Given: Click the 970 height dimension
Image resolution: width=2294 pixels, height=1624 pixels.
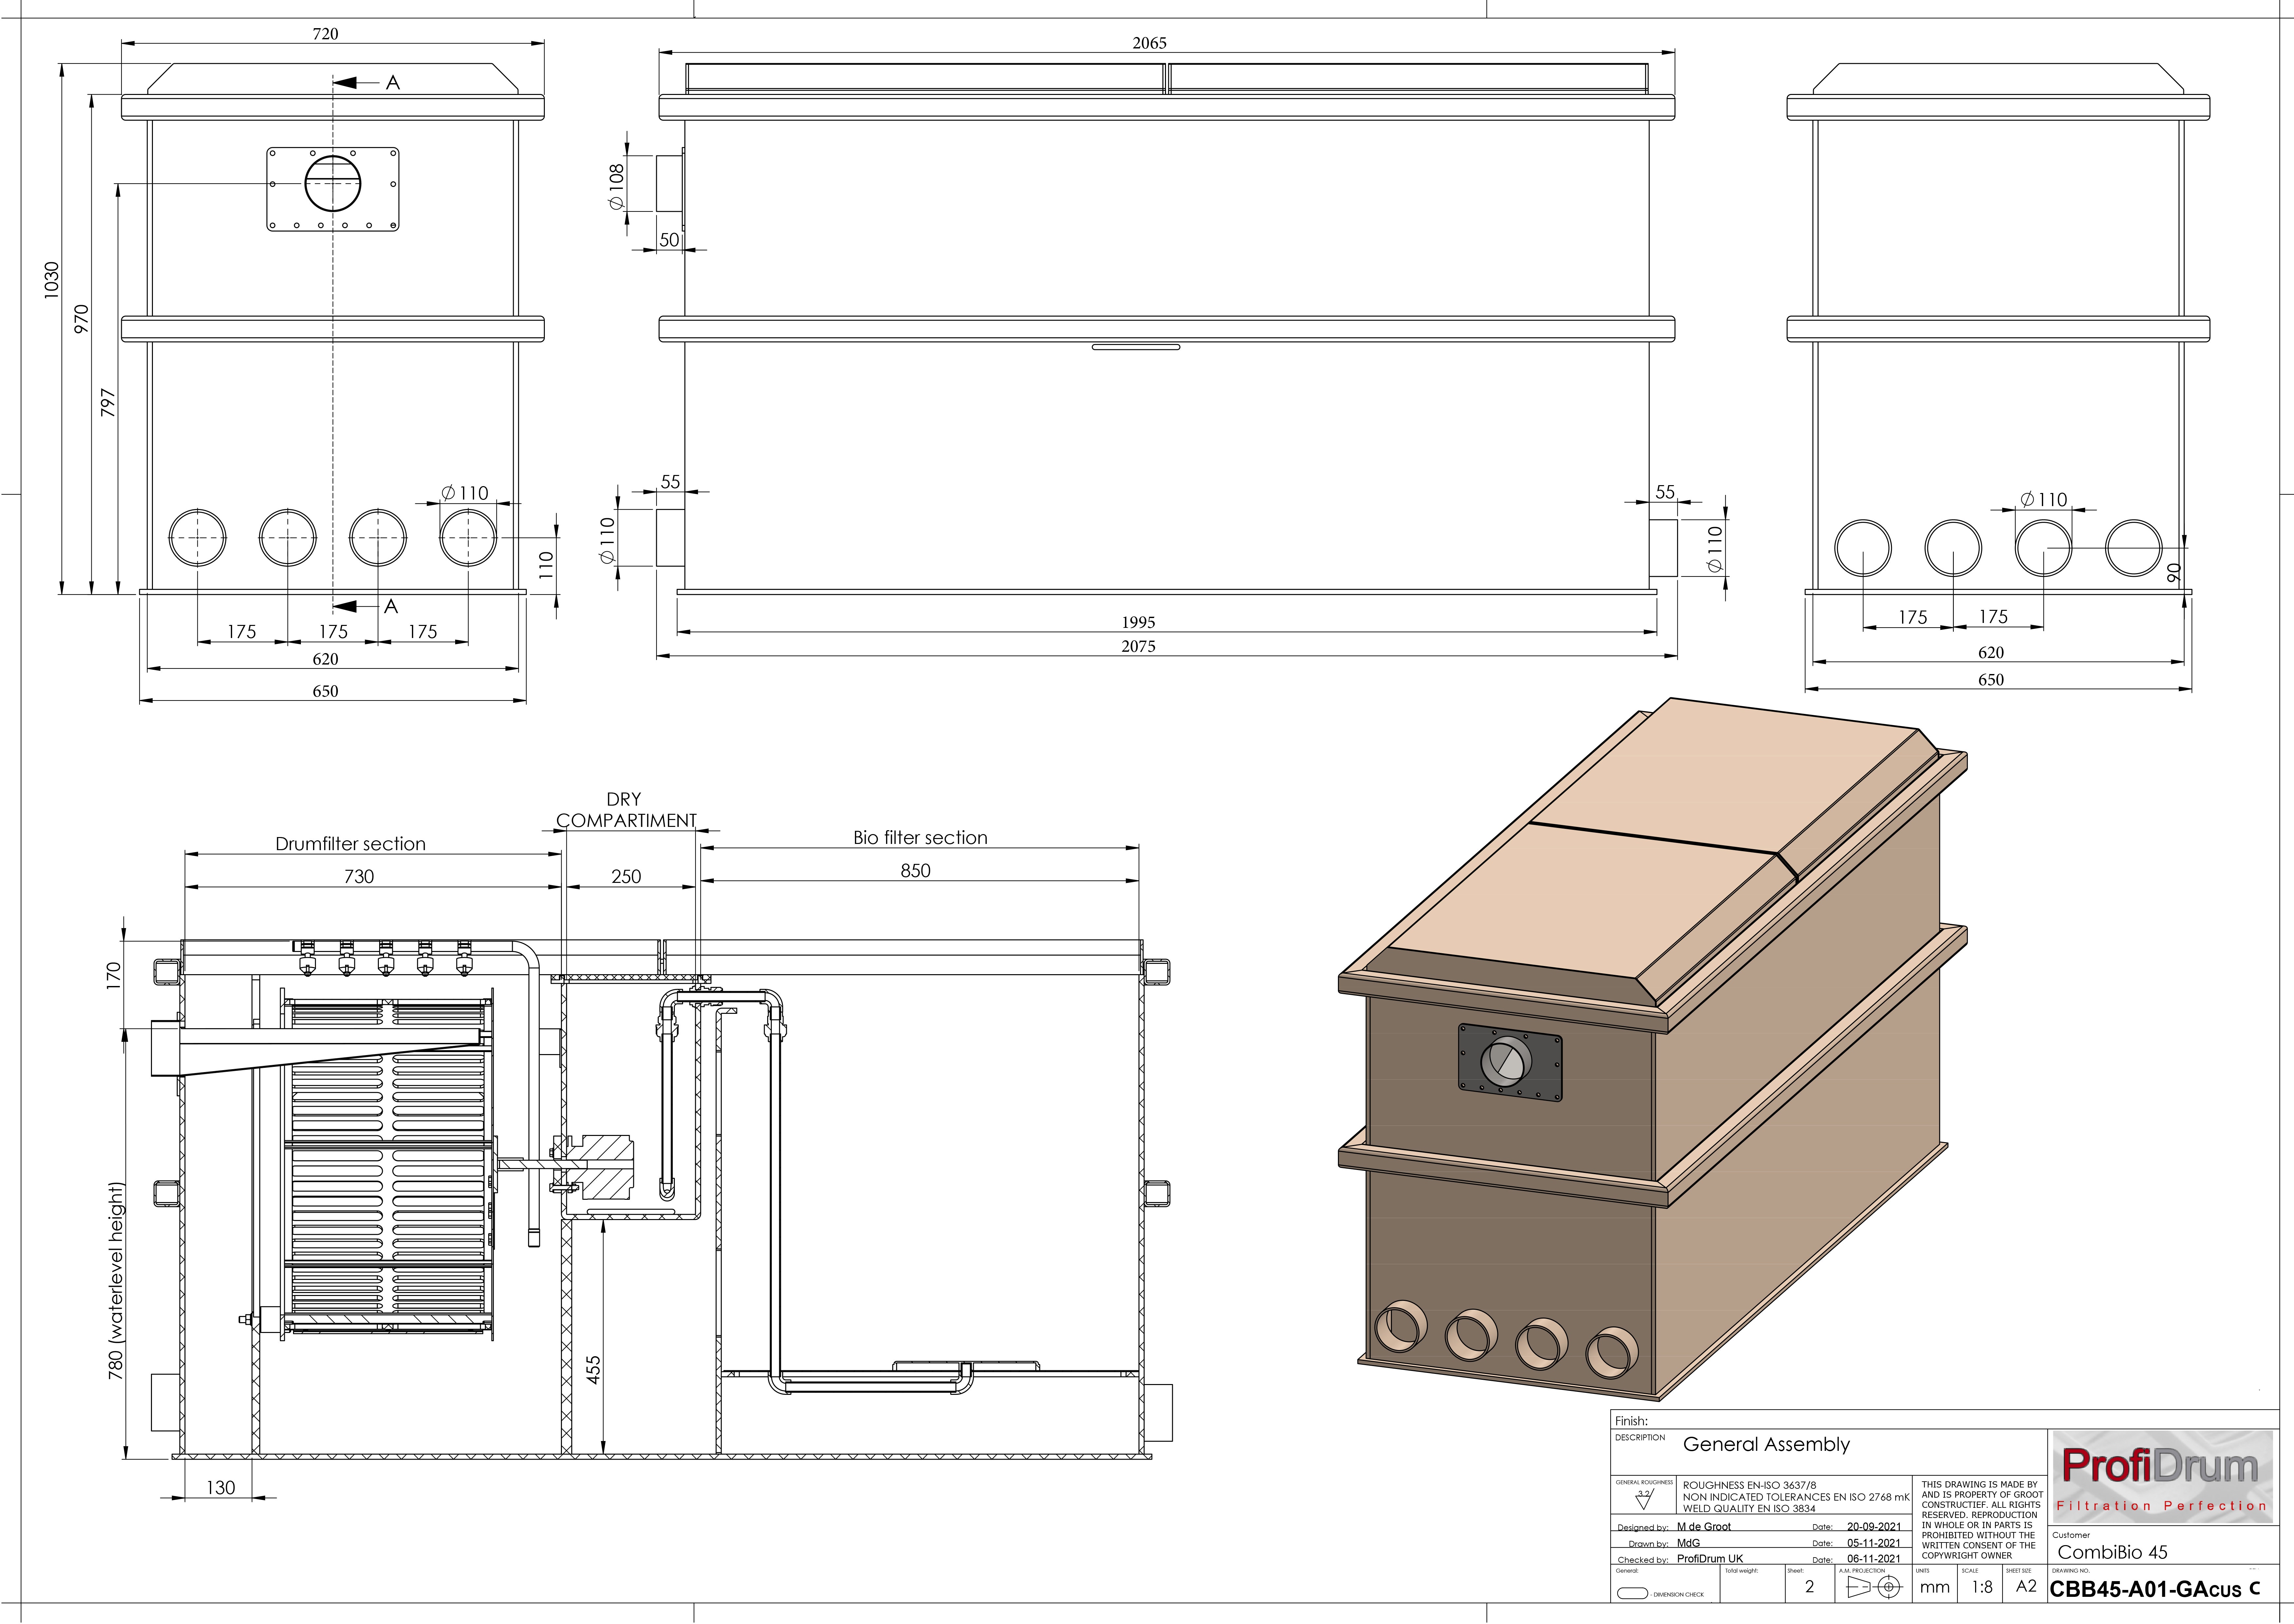Looking at the screenshot, I should coord(81,319).
